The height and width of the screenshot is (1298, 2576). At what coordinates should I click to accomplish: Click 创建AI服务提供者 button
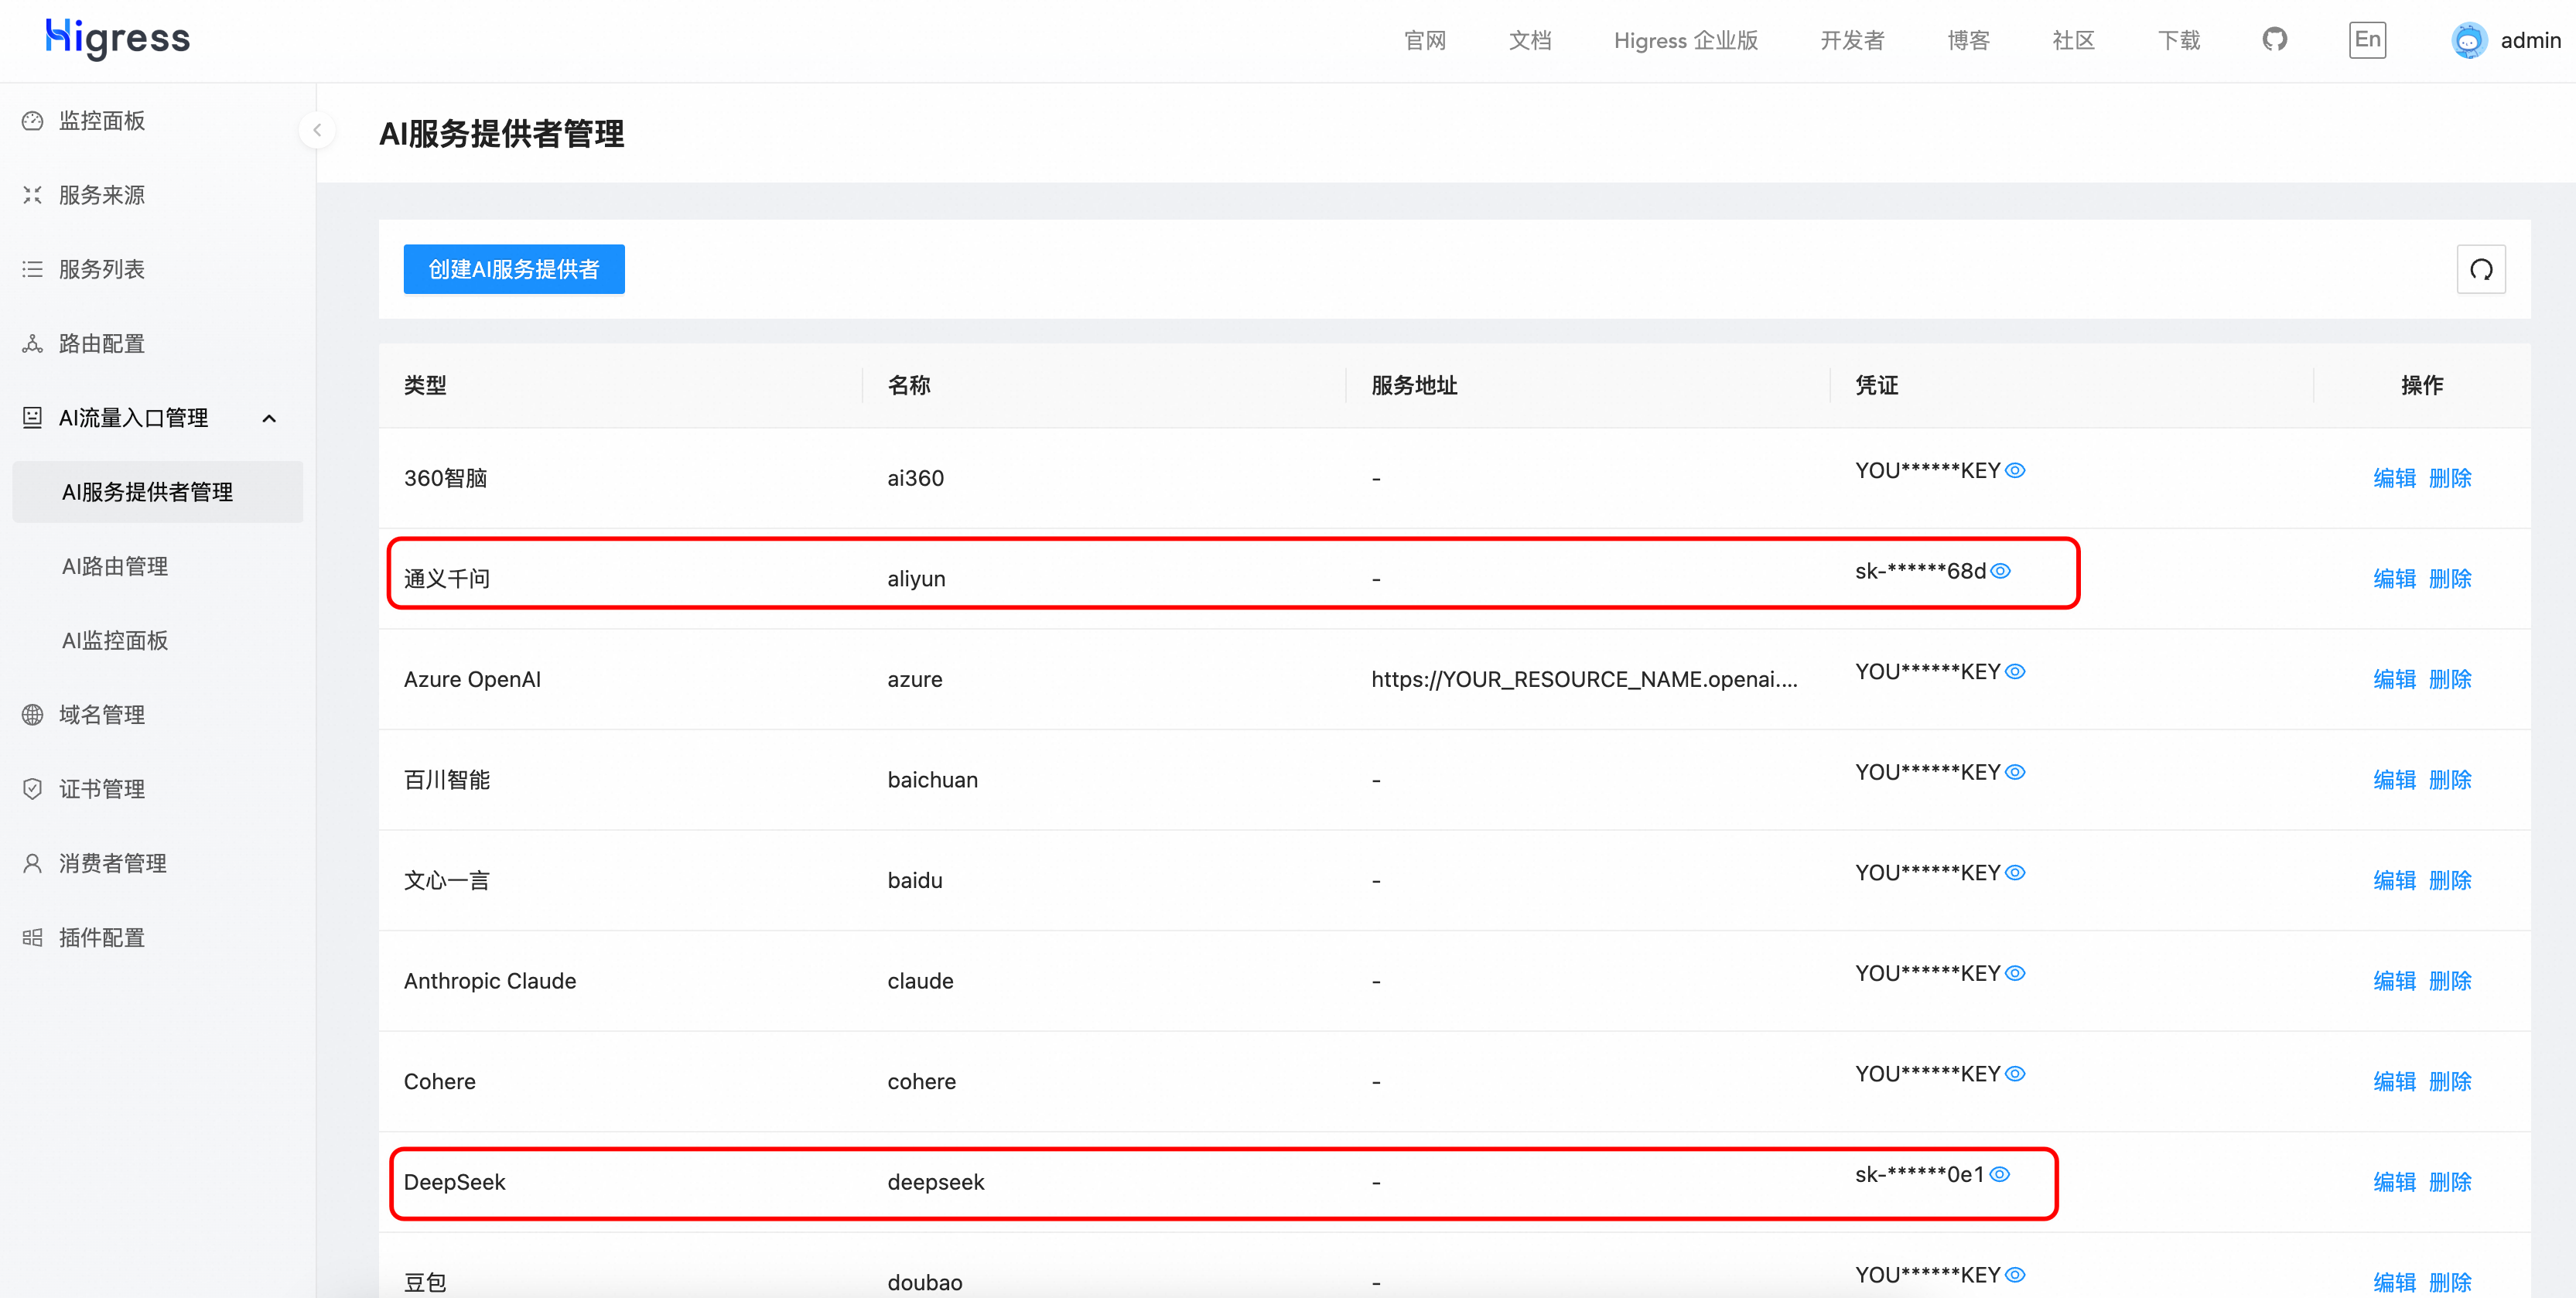tap(513, 269)
